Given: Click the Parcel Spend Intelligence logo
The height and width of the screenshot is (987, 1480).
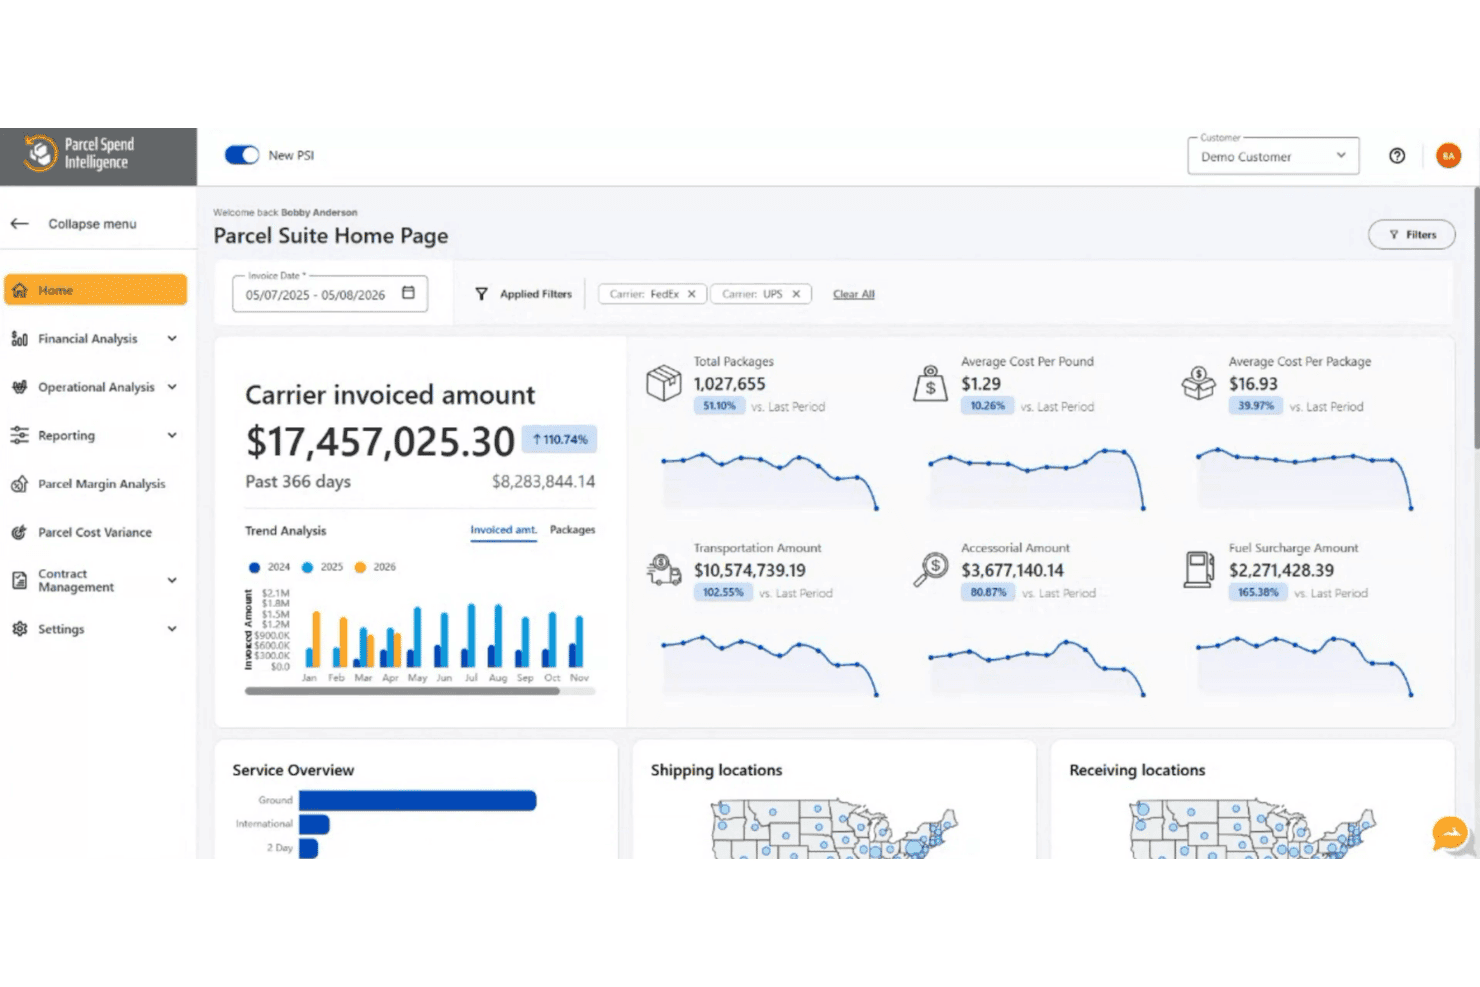Looking at the screenshot, I should [x=79, y=154].
